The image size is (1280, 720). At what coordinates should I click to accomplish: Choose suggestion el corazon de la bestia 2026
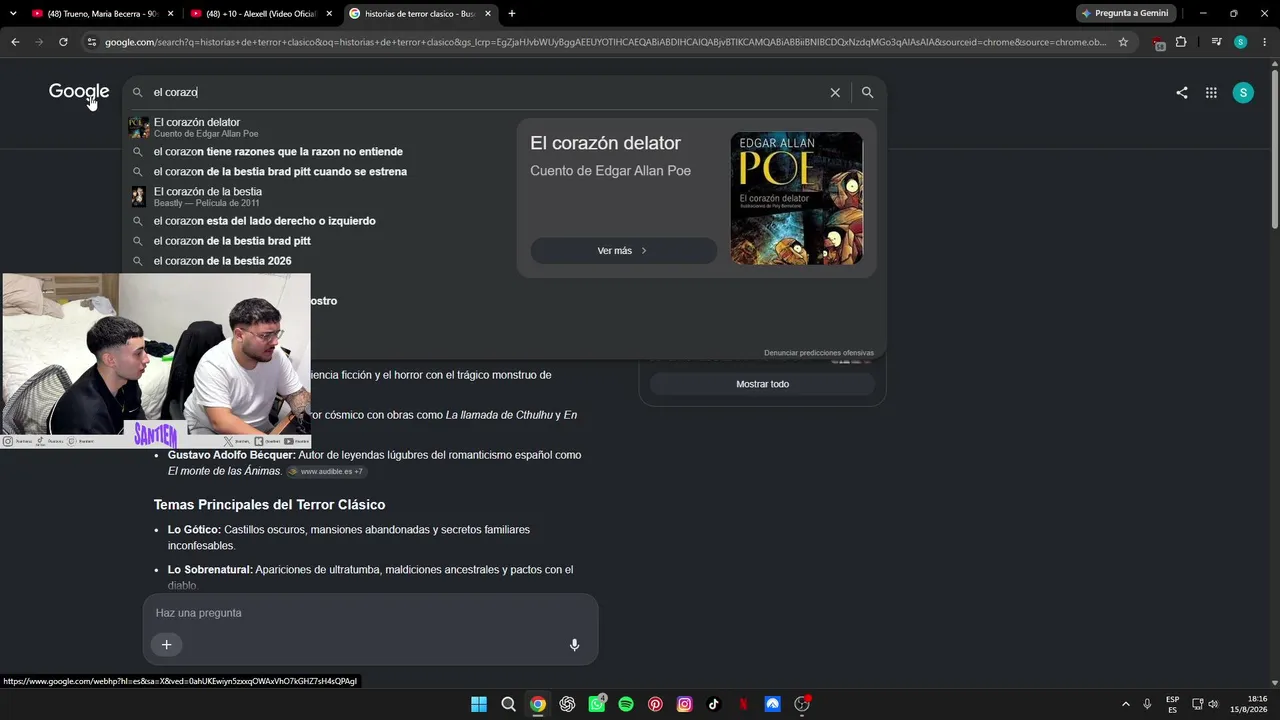(319, 261)
